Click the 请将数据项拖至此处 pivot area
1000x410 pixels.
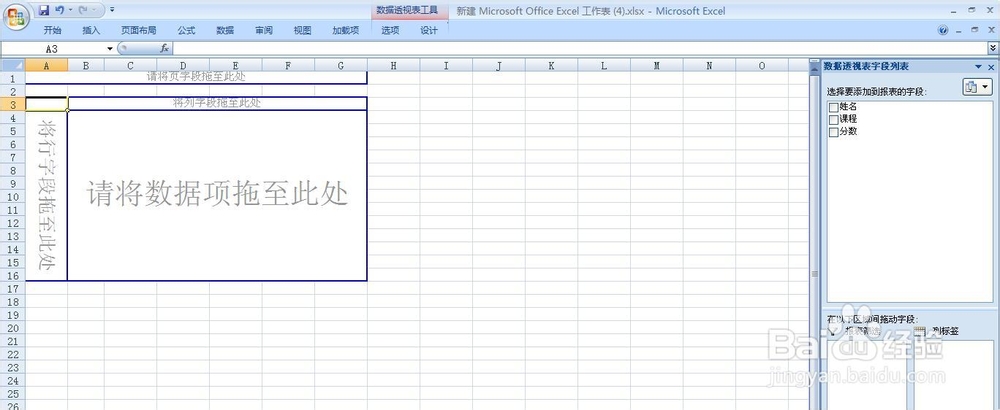[217, 195]
